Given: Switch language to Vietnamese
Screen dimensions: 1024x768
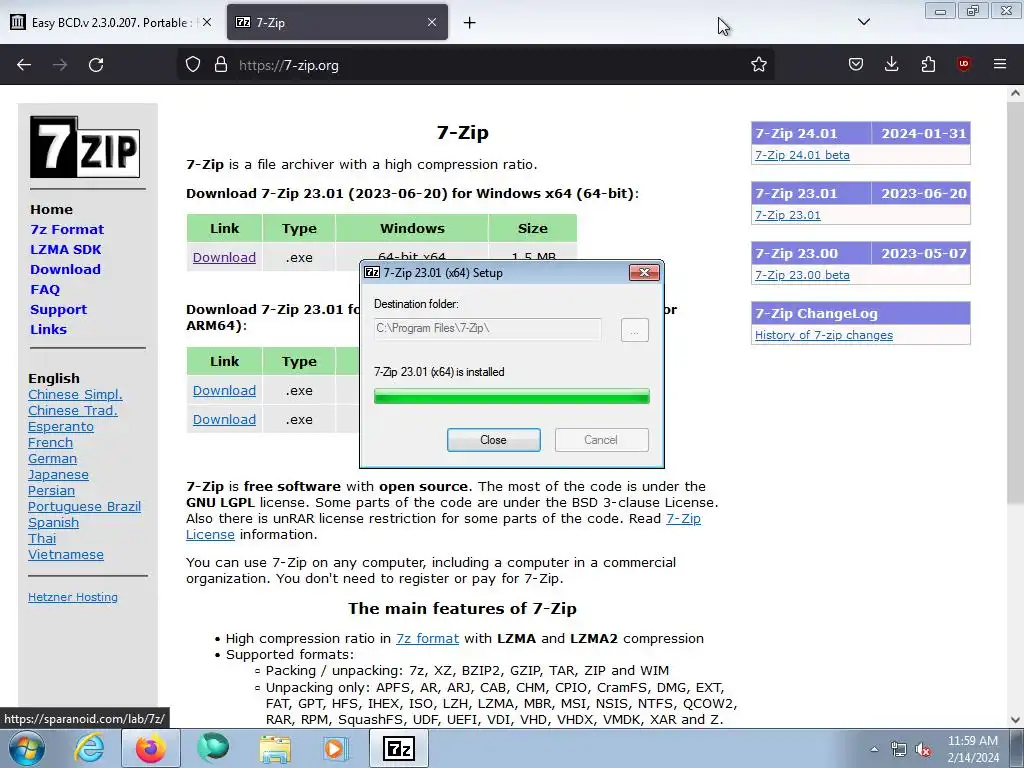Looking at the screenshot, I should (65, 554).
